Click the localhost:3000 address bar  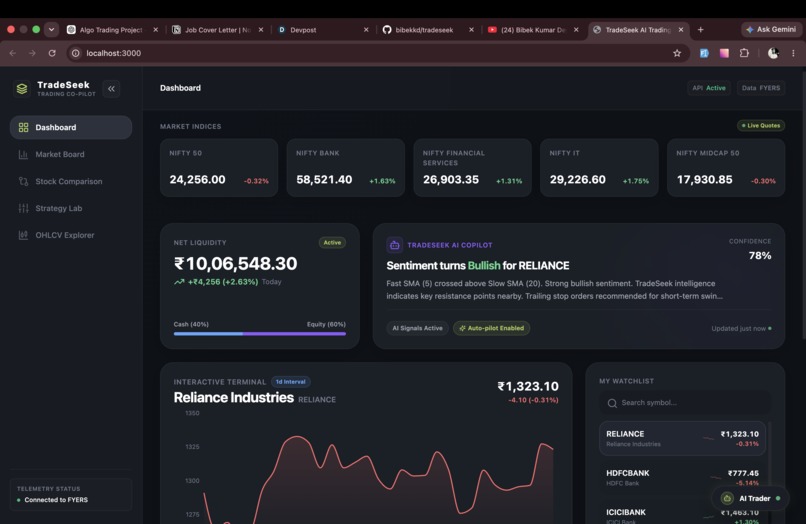tap(377, 53)
